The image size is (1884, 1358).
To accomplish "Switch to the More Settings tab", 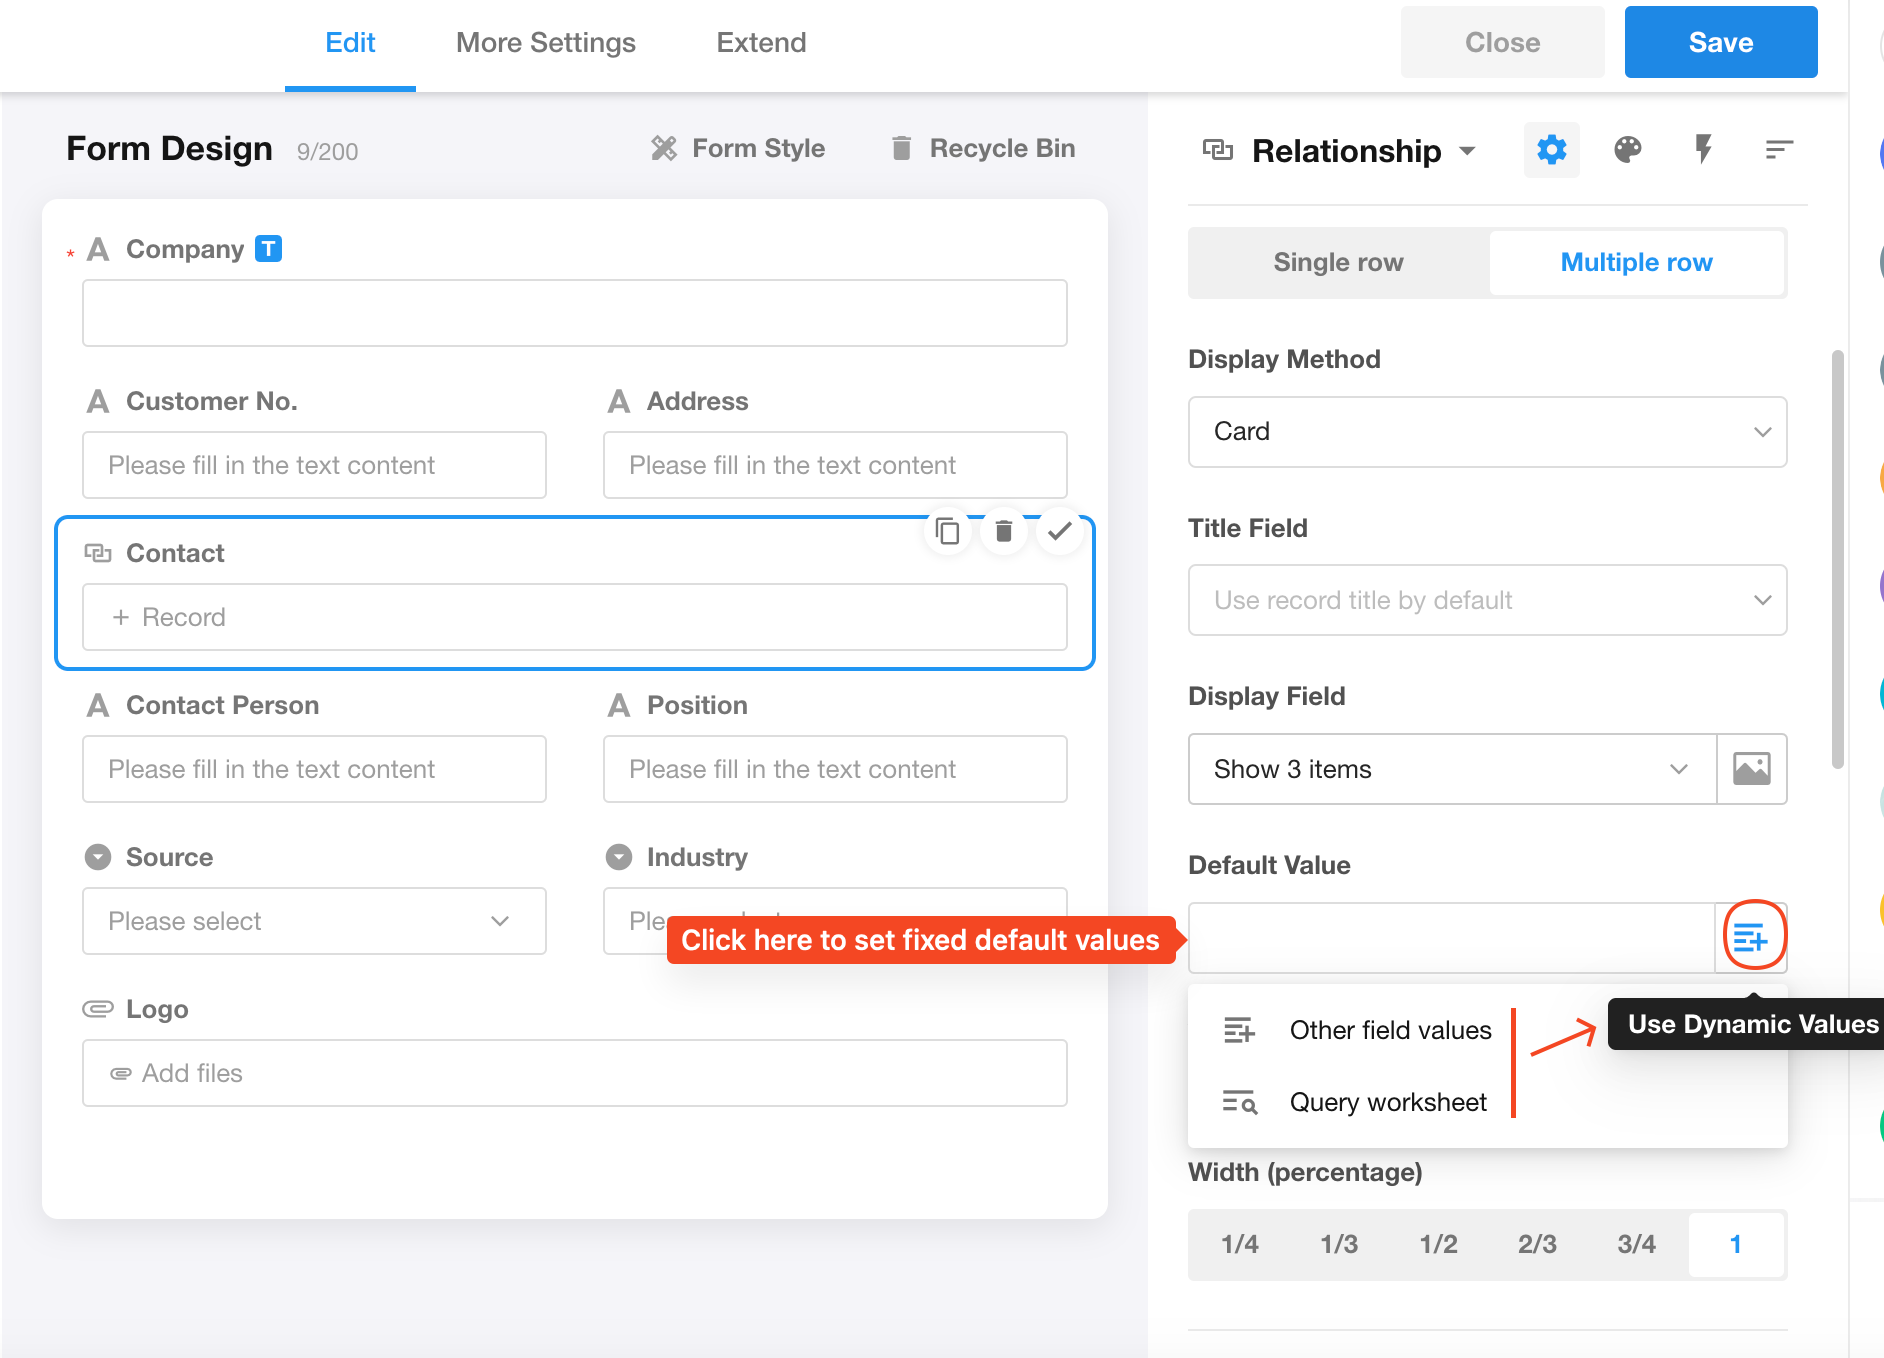I will pyautogui.click(x=545, y=43).
